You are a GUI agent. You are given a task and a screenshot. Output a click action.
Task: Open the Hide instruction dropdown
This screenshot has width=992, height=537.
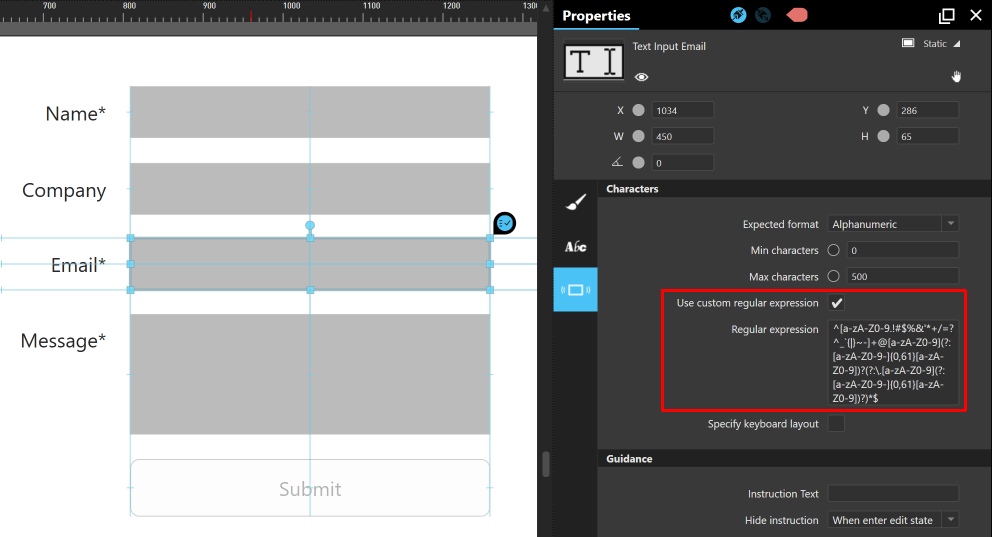pyautogui.click(x=893, y=520)
